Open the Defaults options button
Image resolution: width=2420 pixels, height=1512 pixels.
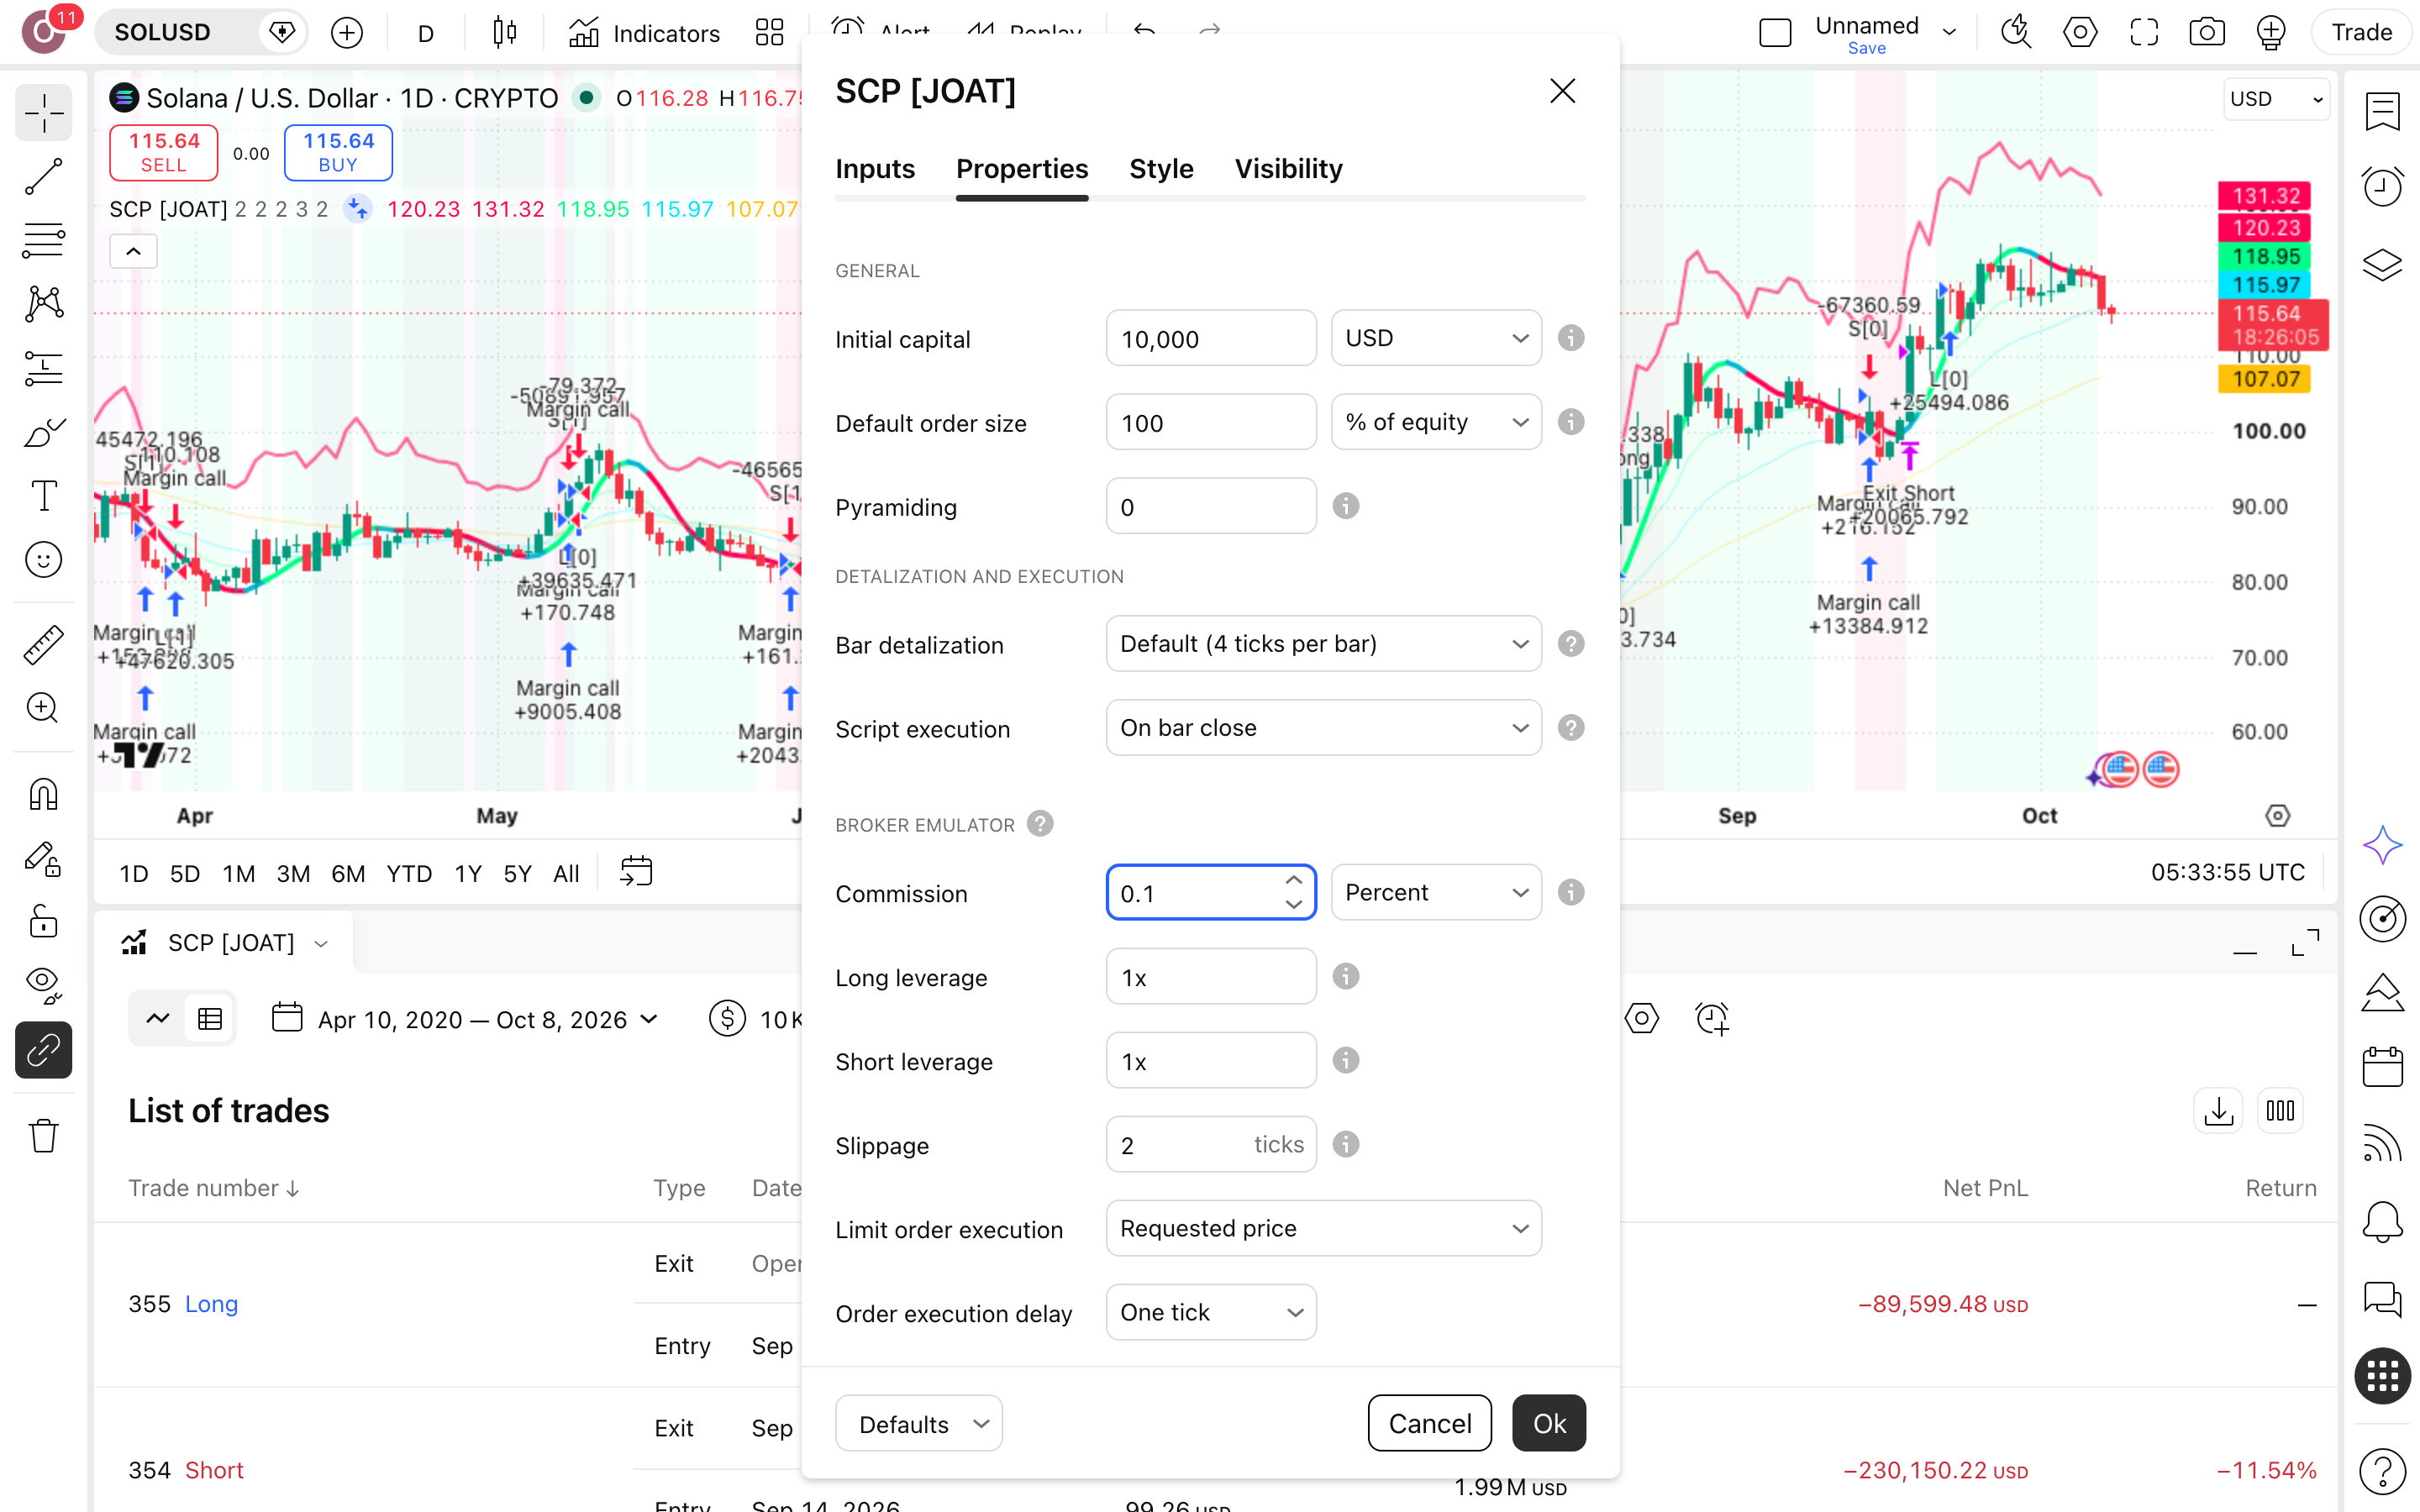918,1423
